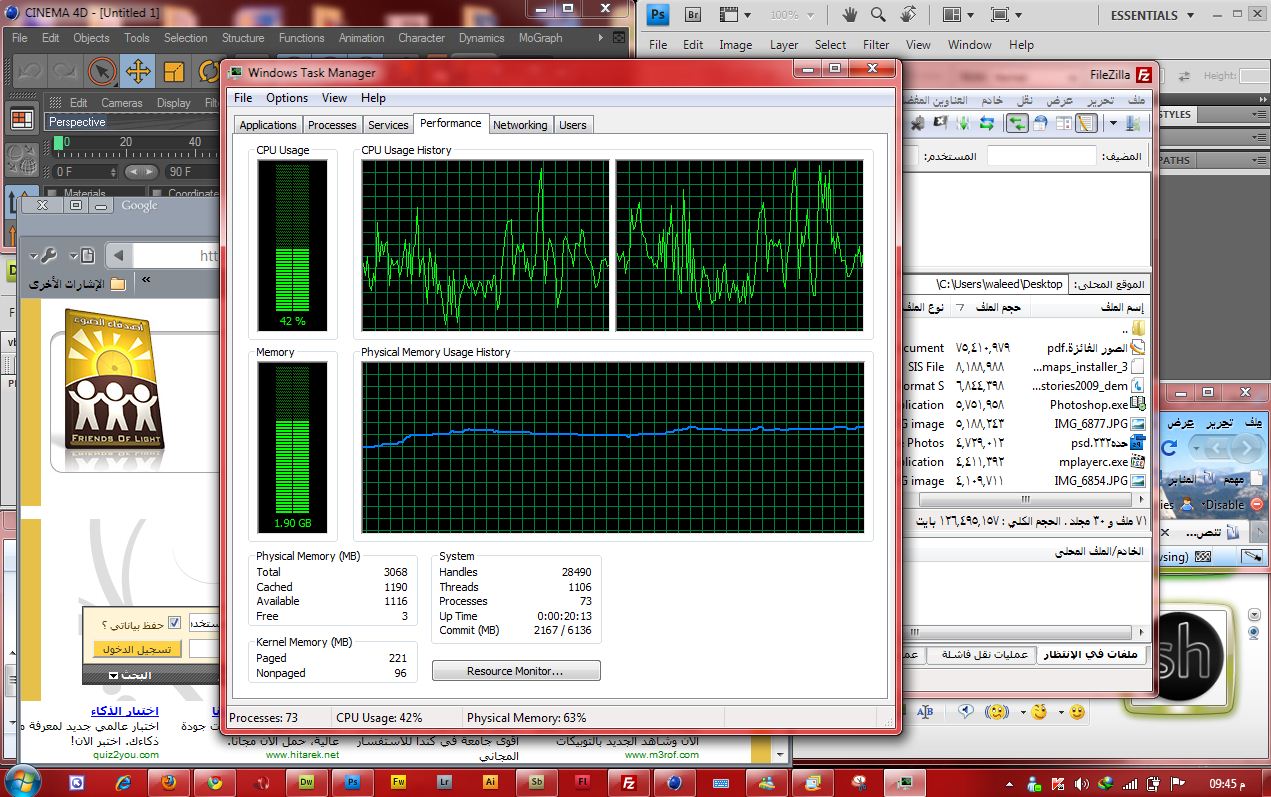Viewport: 1271px width, 797px height.
Task: Open the Animation menu in Cinema 4D
Action: click(361, 38)
